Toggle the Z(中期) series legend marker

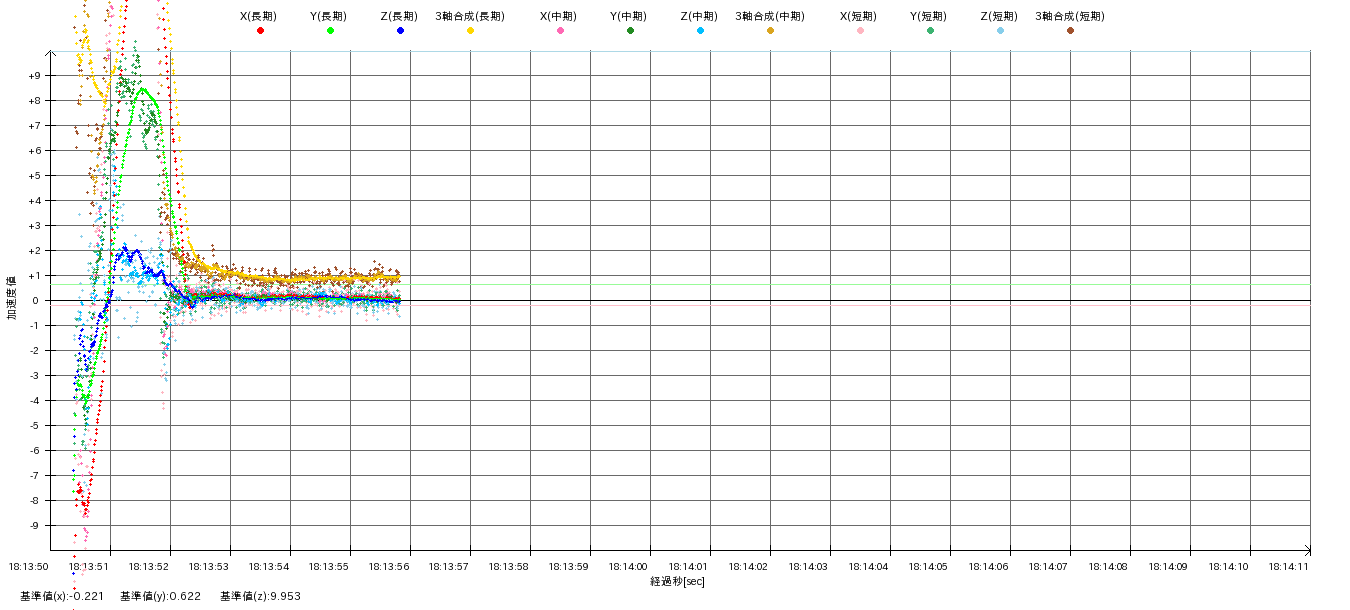pos(700,31)
